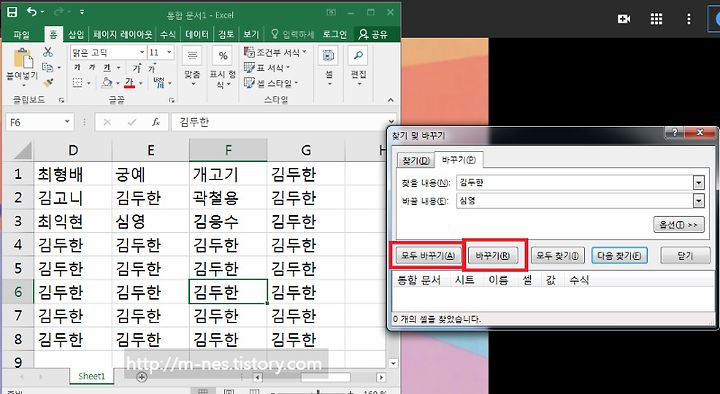Switch to the Data (데이터) tab
Screen dimensions: 720x394
[x=197, y=34]
